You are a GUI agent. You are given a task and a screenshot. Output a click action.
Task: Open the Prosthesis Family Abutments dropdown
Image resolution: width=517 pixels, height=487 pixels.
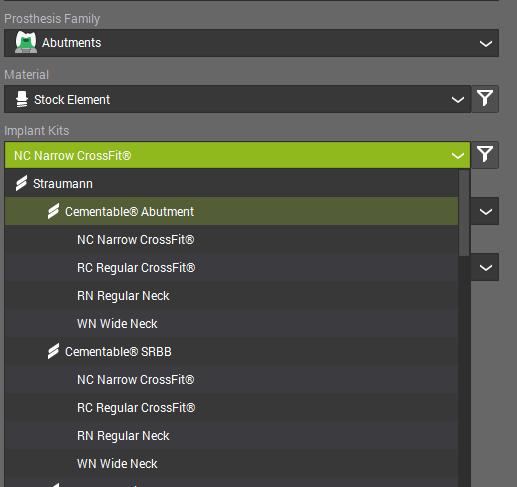251,43
